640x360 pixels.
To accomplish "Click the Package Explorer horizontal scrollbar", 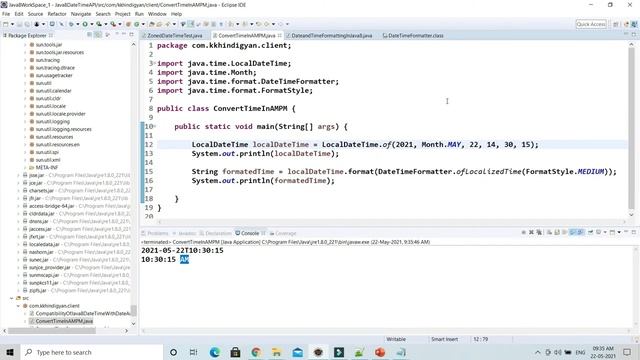I will (52, 331).
